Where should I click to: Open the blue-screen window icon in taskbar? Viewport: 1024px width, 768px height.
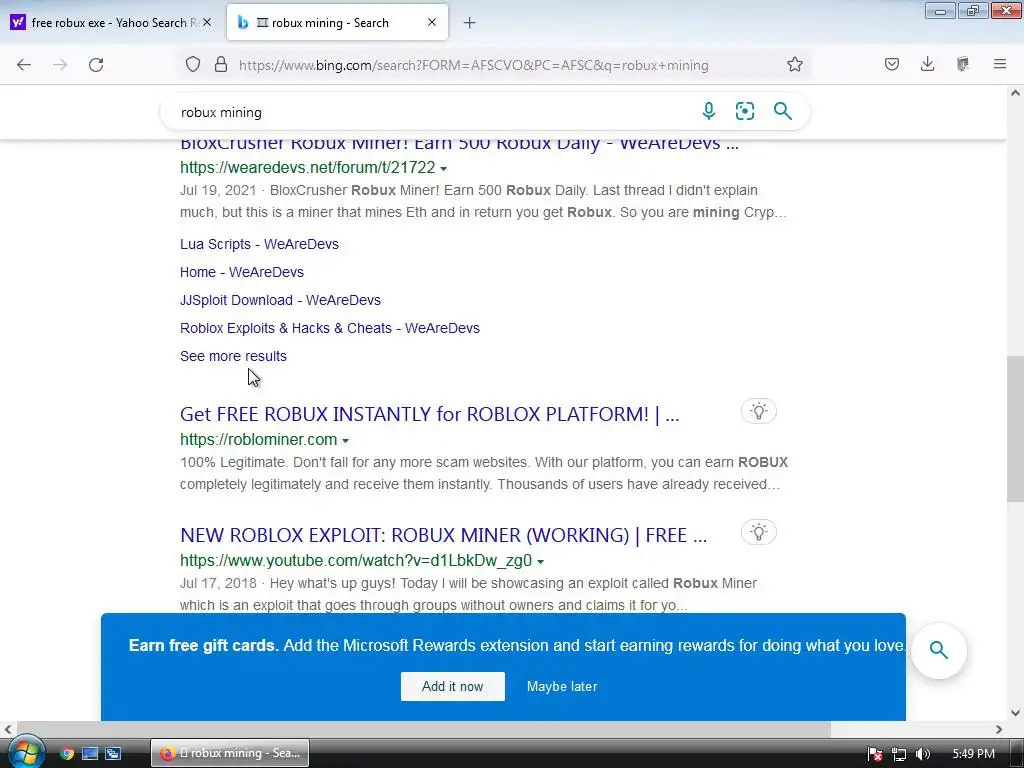[113, 753]
